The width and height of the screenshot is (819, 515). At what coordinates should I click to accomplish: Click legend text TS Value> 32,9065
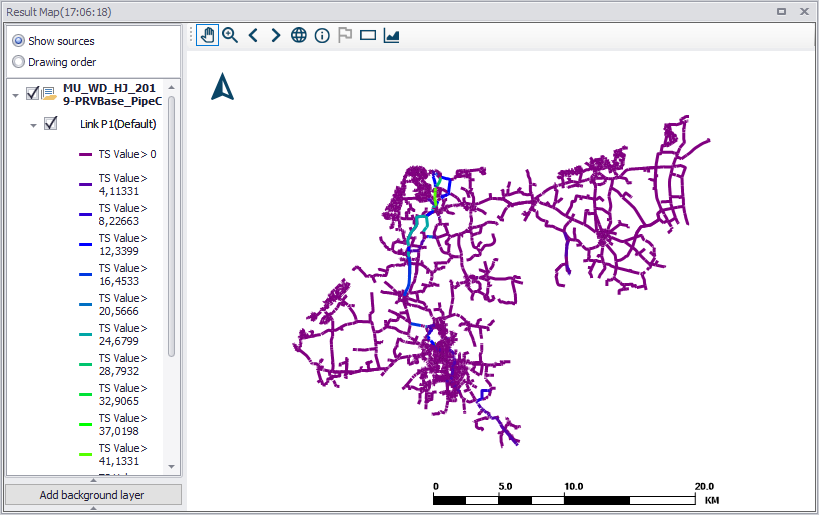(x=123, y=395)
